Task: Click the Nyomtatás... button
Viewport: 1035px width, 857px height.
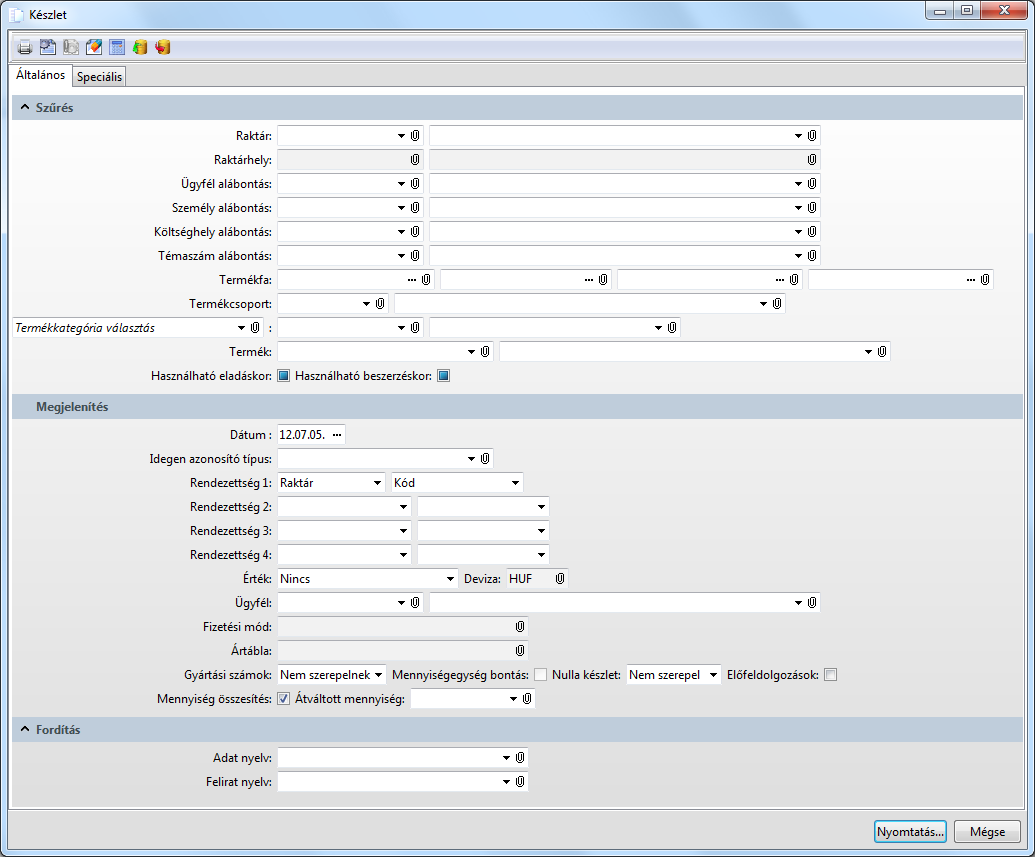Action: 909,832
